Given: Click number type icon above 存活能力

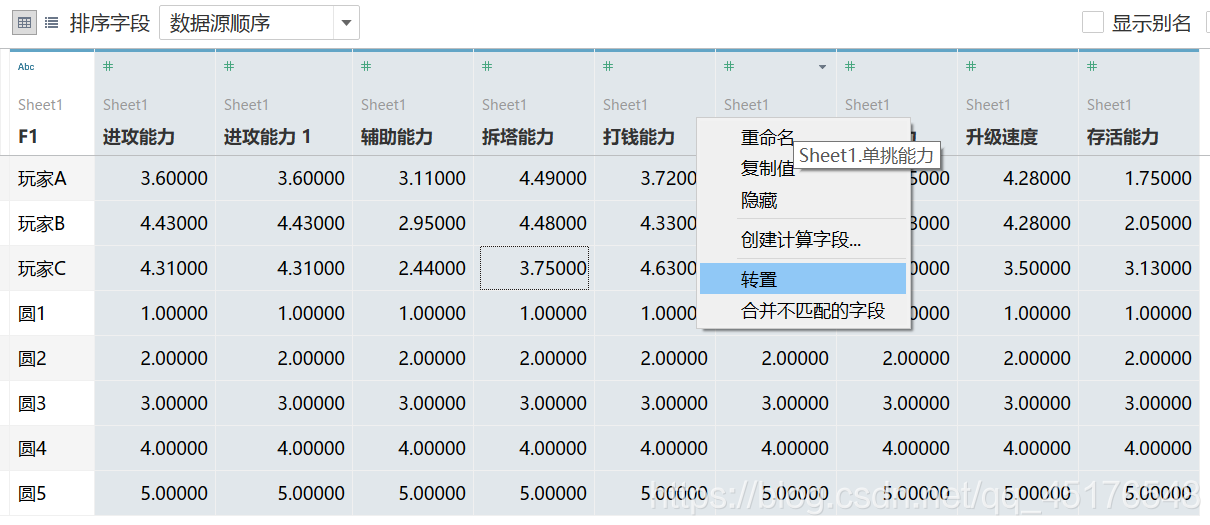Looking at the screenshot, I should (x=1092, y=67).
